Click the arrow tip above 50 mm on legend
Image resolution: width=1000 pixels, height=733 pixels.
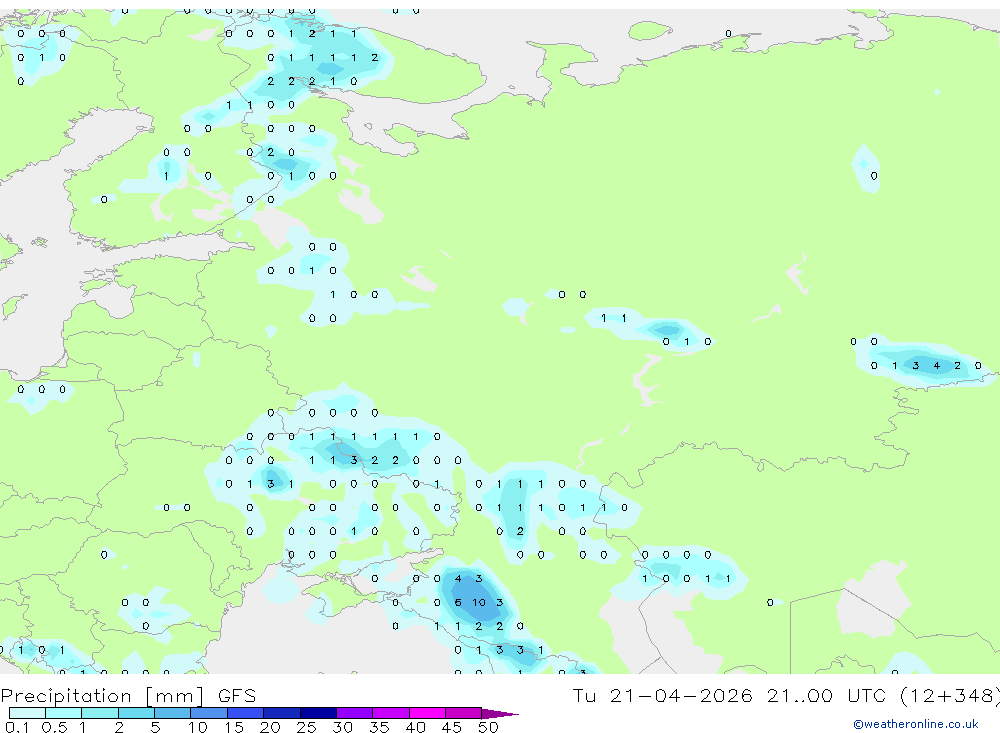500,714
